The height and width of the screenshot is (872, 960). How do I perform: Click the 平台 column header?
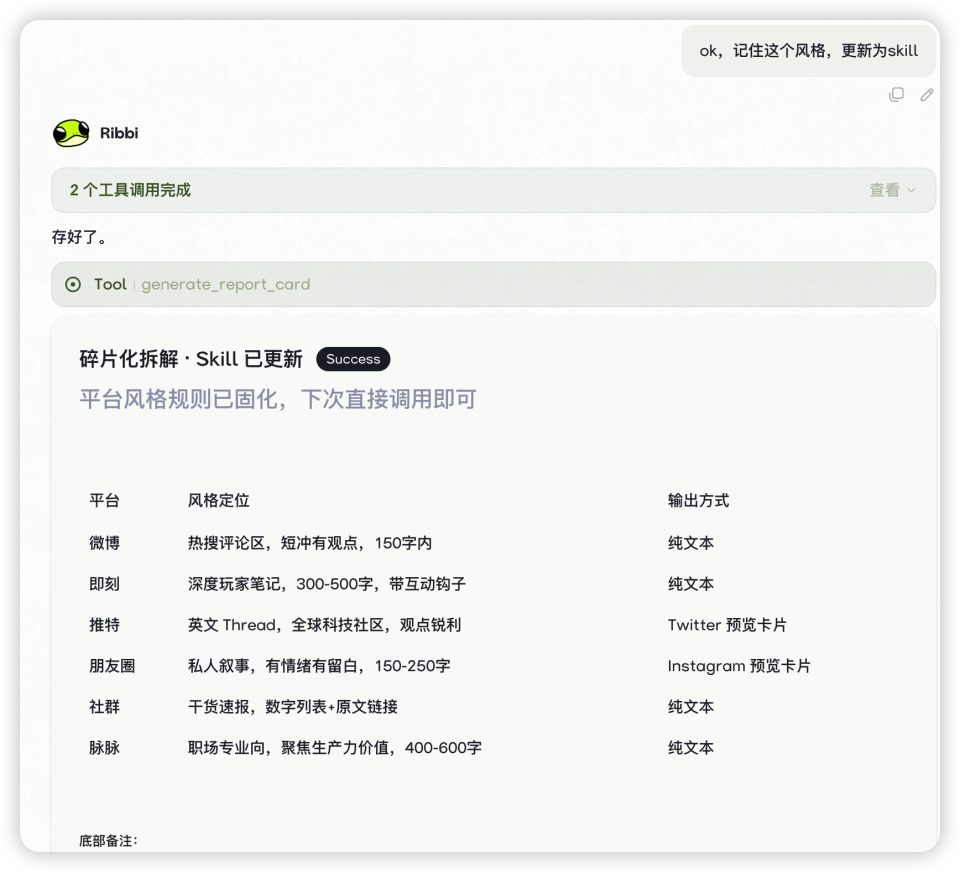click(104, 500)
